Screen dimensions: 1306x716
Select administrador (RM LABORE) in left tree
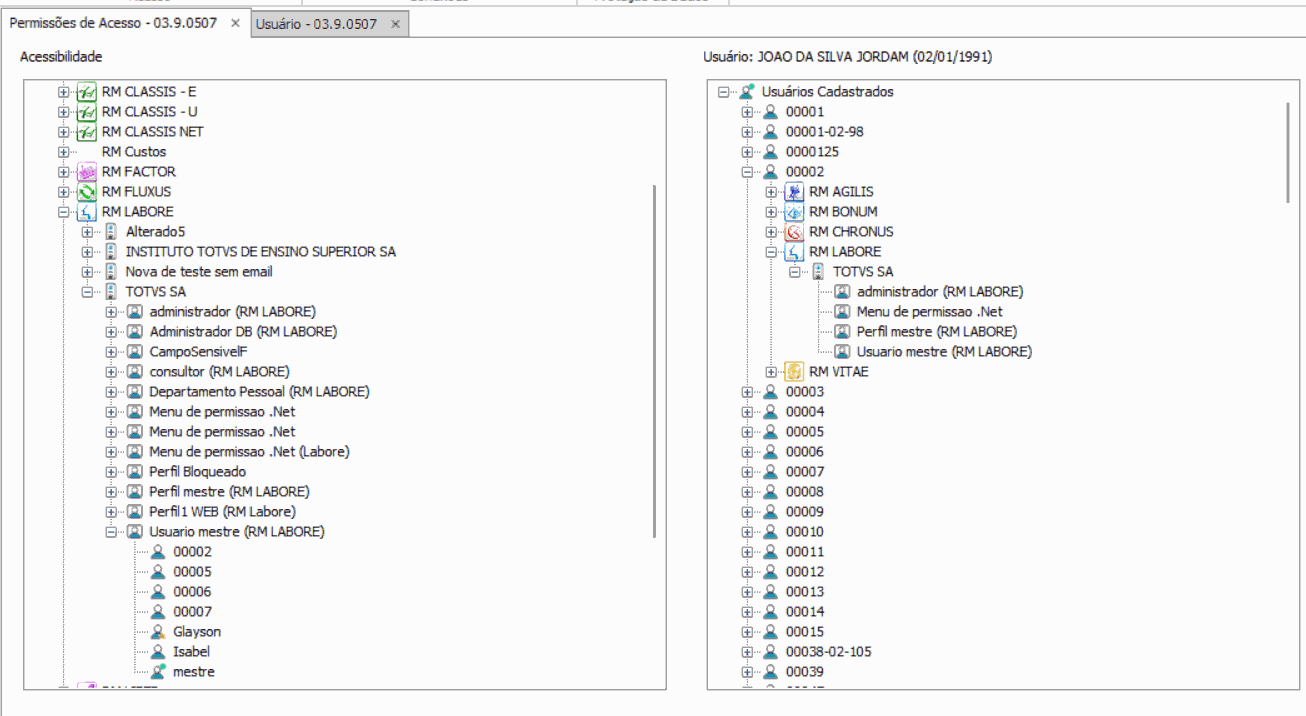[x=232, y=312]
